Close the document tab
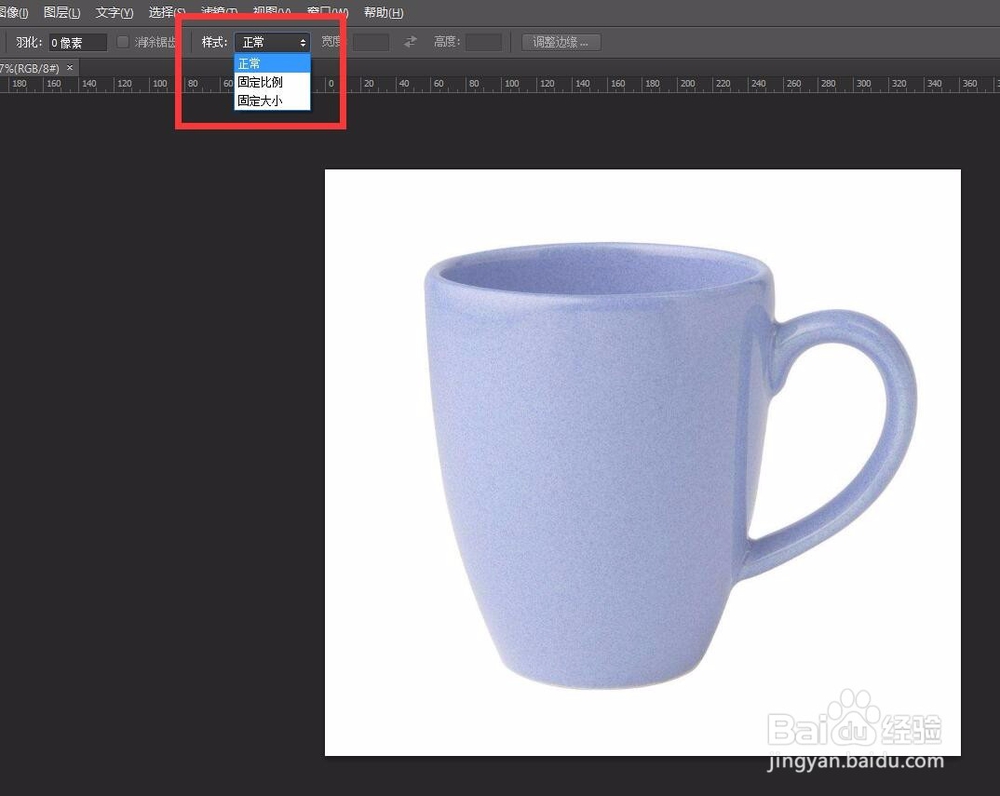 pyautogui.click(x=70, y=68)
